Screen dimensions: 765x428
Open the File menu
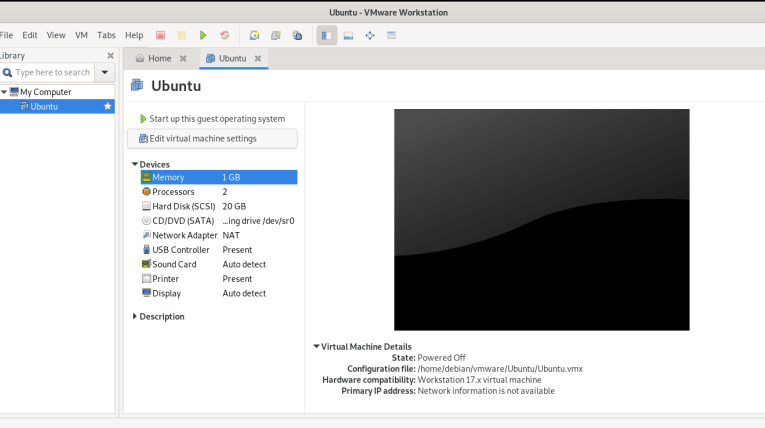[x=6, y=35]
